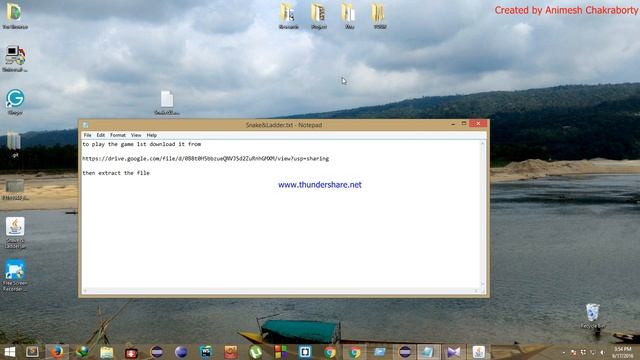Select the blue G circle desktop icon
The image size is (640, 360).
15,102
